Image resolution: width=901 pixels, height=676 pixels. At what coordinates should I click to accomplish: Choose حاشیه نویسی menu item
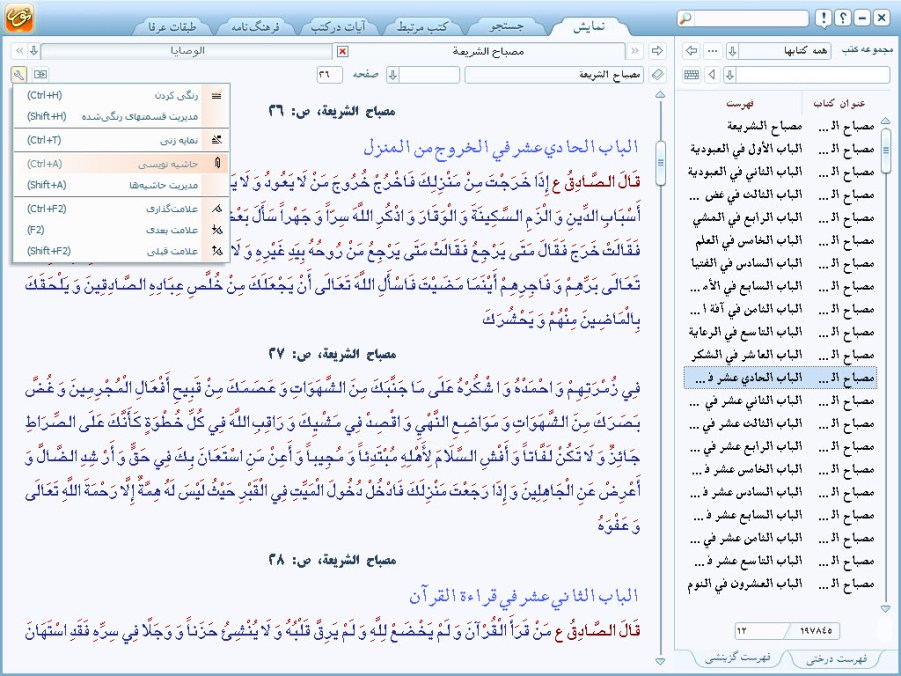(121, 164)
